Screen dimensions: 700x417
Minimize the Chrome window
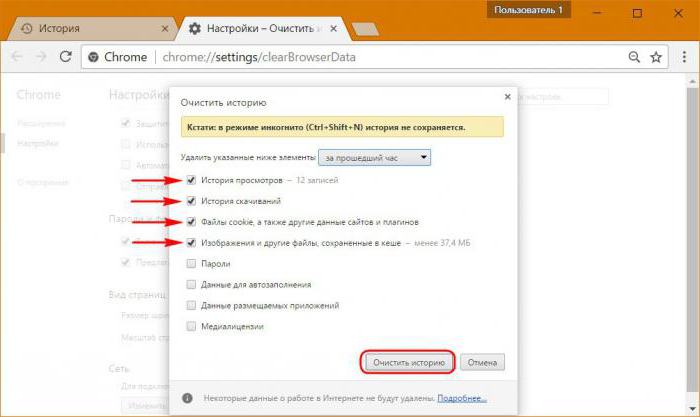(596, 13)
